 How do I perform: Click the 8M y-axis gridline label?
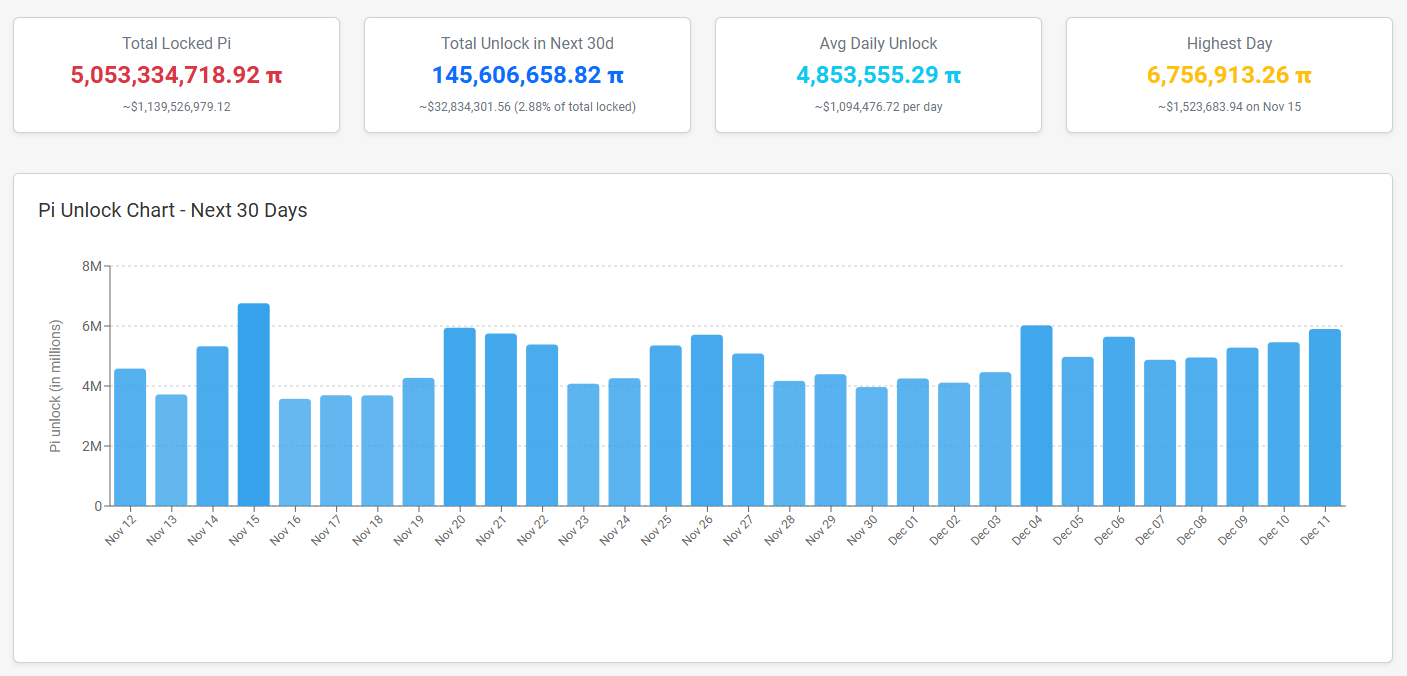pos(93,267)
